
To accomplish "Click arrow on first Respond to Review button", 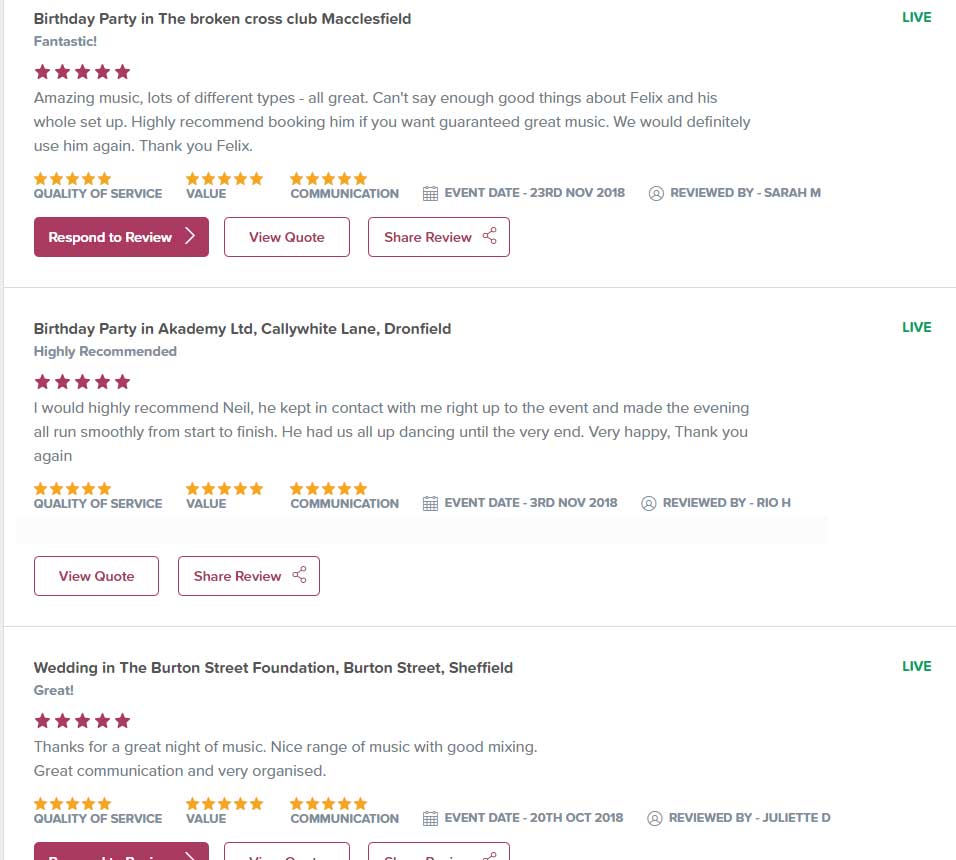I will (x=190, y=237).
